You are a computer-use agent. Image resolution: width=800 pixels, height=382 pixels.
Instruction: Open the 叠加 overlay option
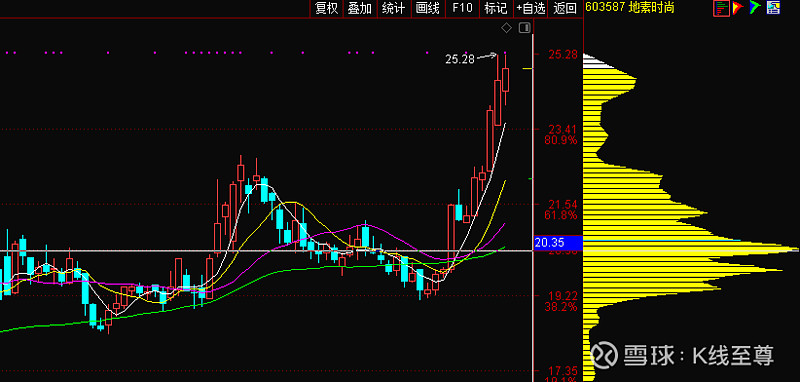tap(360, 8)
